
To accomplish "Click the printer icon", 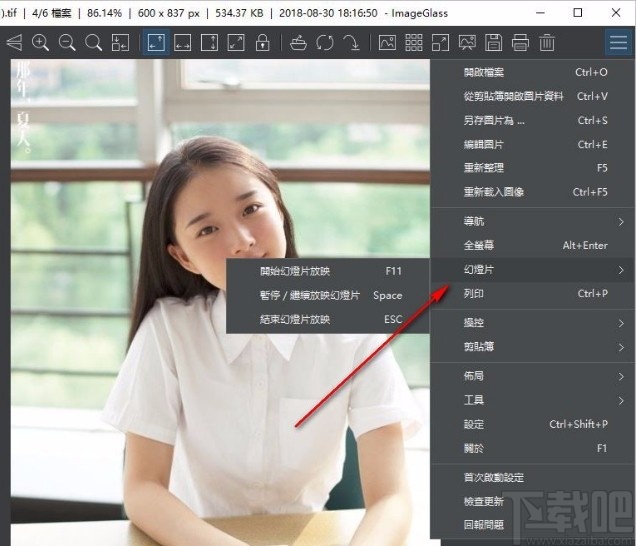I will click(520, 43).
